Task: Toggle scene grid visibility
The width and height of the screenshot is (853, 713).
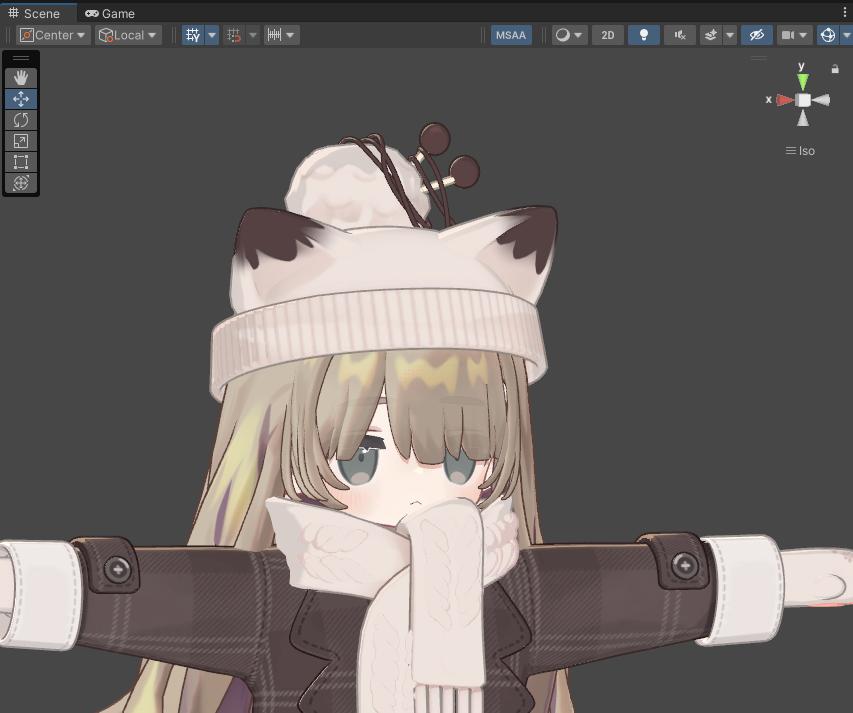Action: [x=193, y=35]
